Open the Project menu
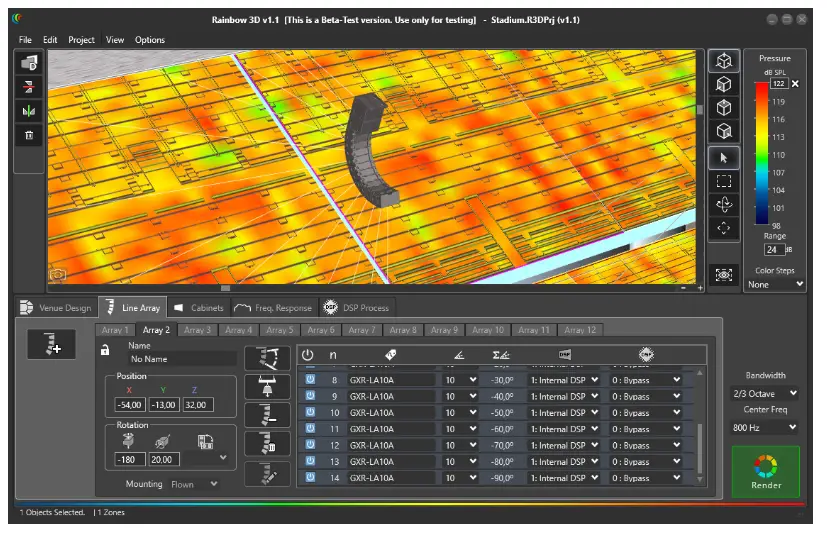The width and height of the screenshot is (827, 534). [x=81, y=40]
